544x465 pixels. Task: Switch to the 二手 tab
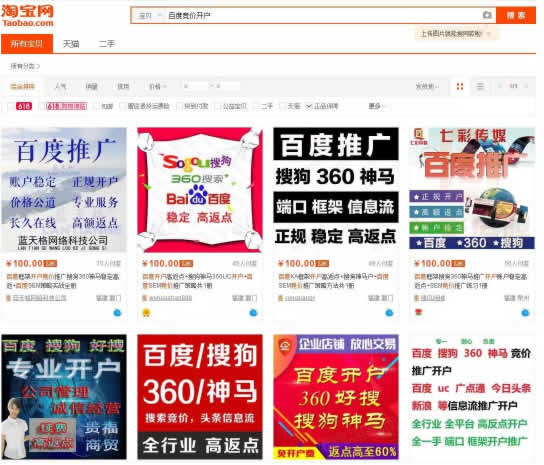(107, 44)
